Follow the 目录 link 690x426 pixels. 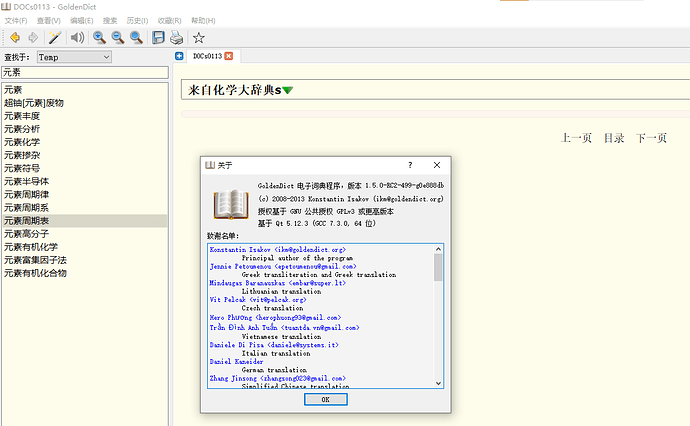click(x=613, y=138)
